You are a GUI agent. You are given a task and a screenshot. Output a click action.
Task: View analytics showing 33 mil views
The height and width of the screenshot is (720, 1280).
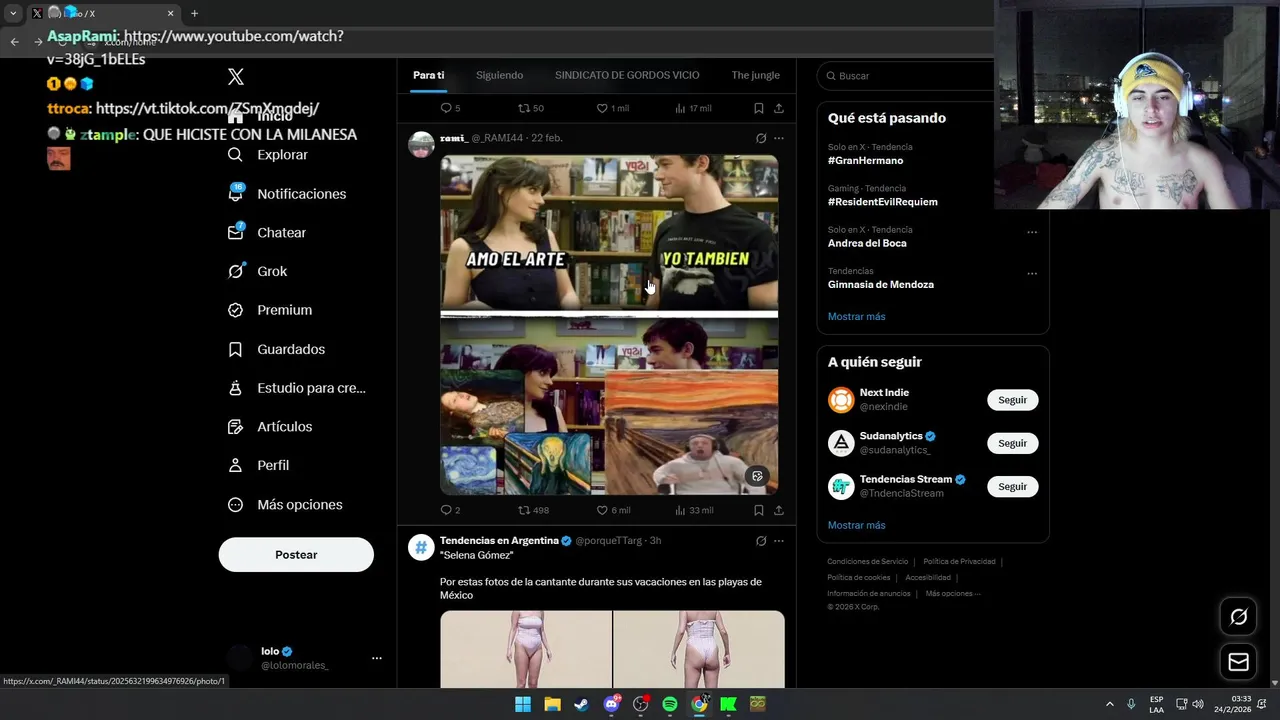[694, 510]
